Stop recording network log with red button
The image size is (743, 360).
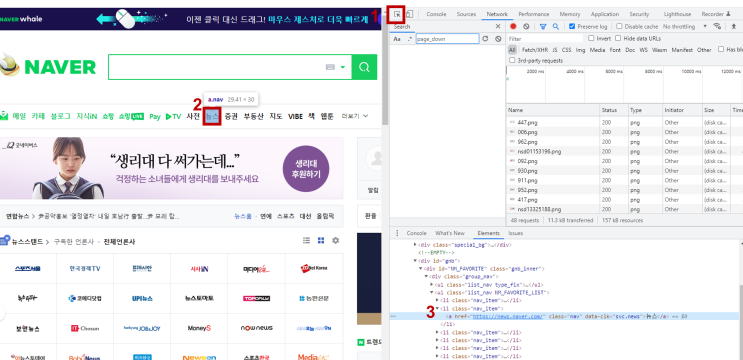(x=513, y=27)
